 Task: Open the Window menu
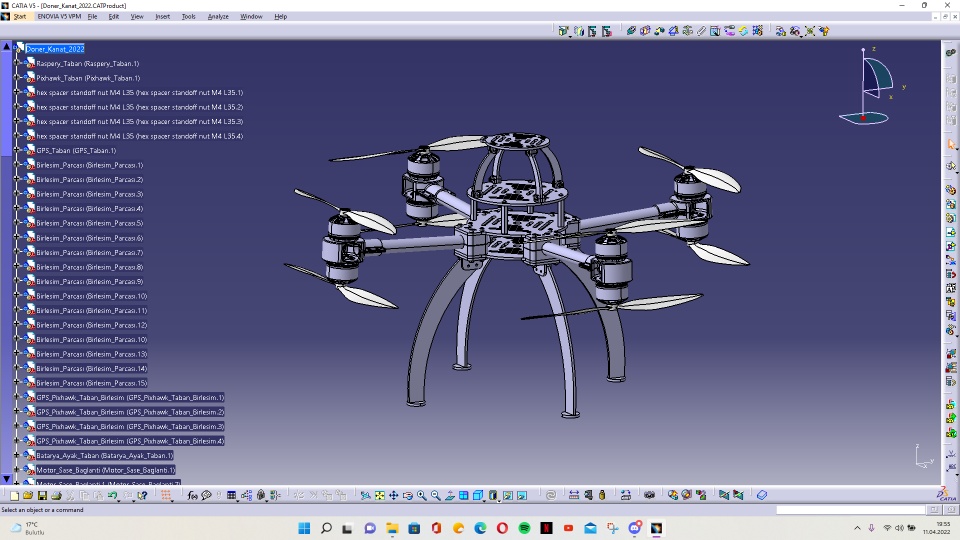tap(251, 17)
